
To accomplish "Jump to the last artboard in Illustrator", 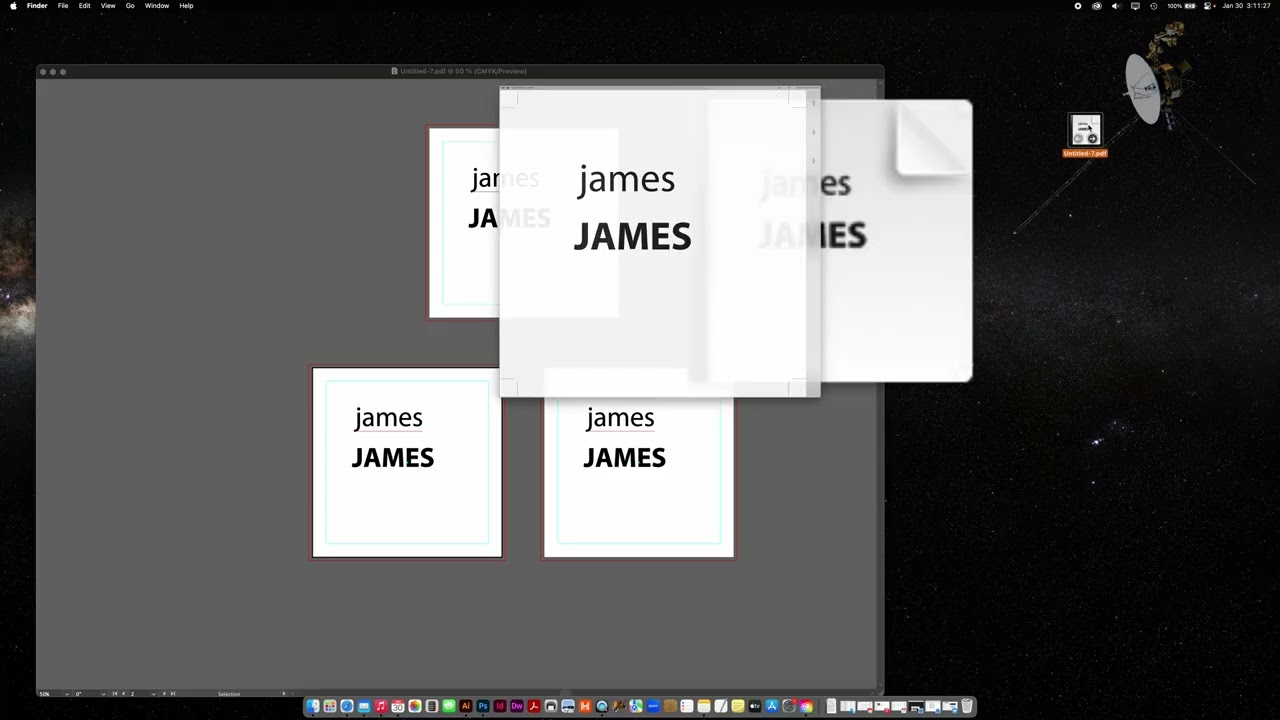I will click(x=173, y=693).
